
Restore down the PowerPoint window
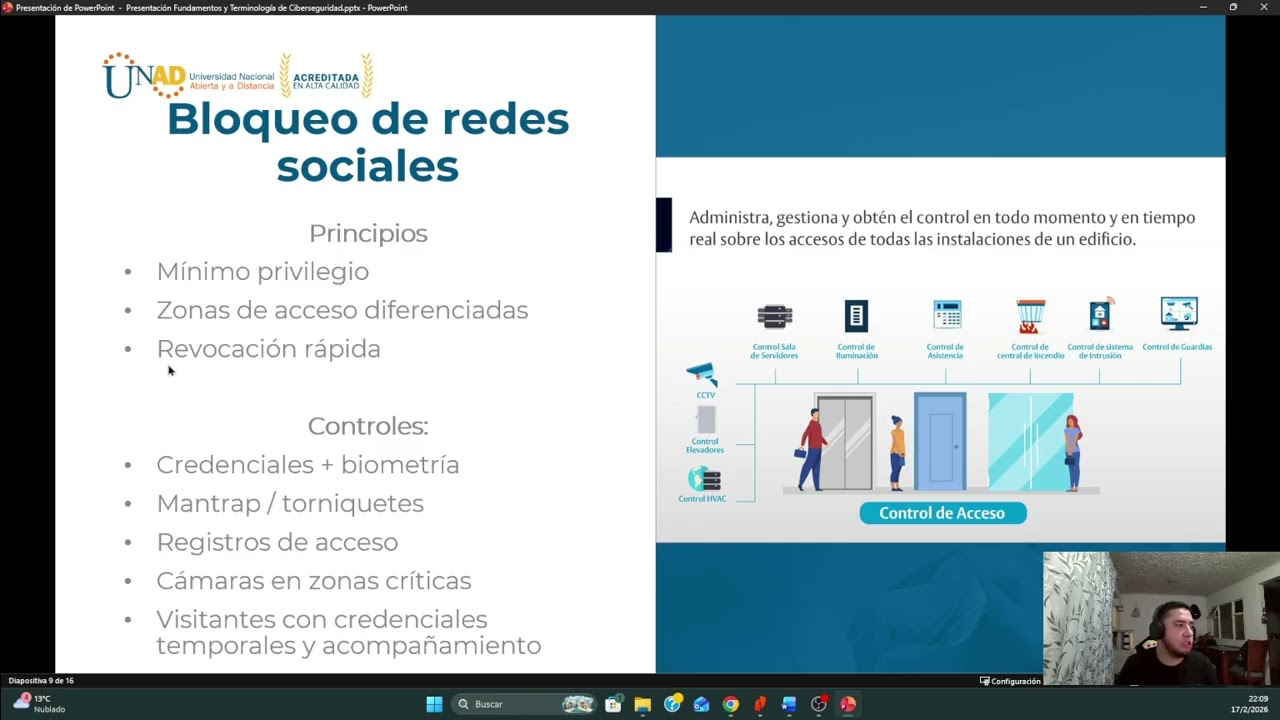[x=1233, y=7]
